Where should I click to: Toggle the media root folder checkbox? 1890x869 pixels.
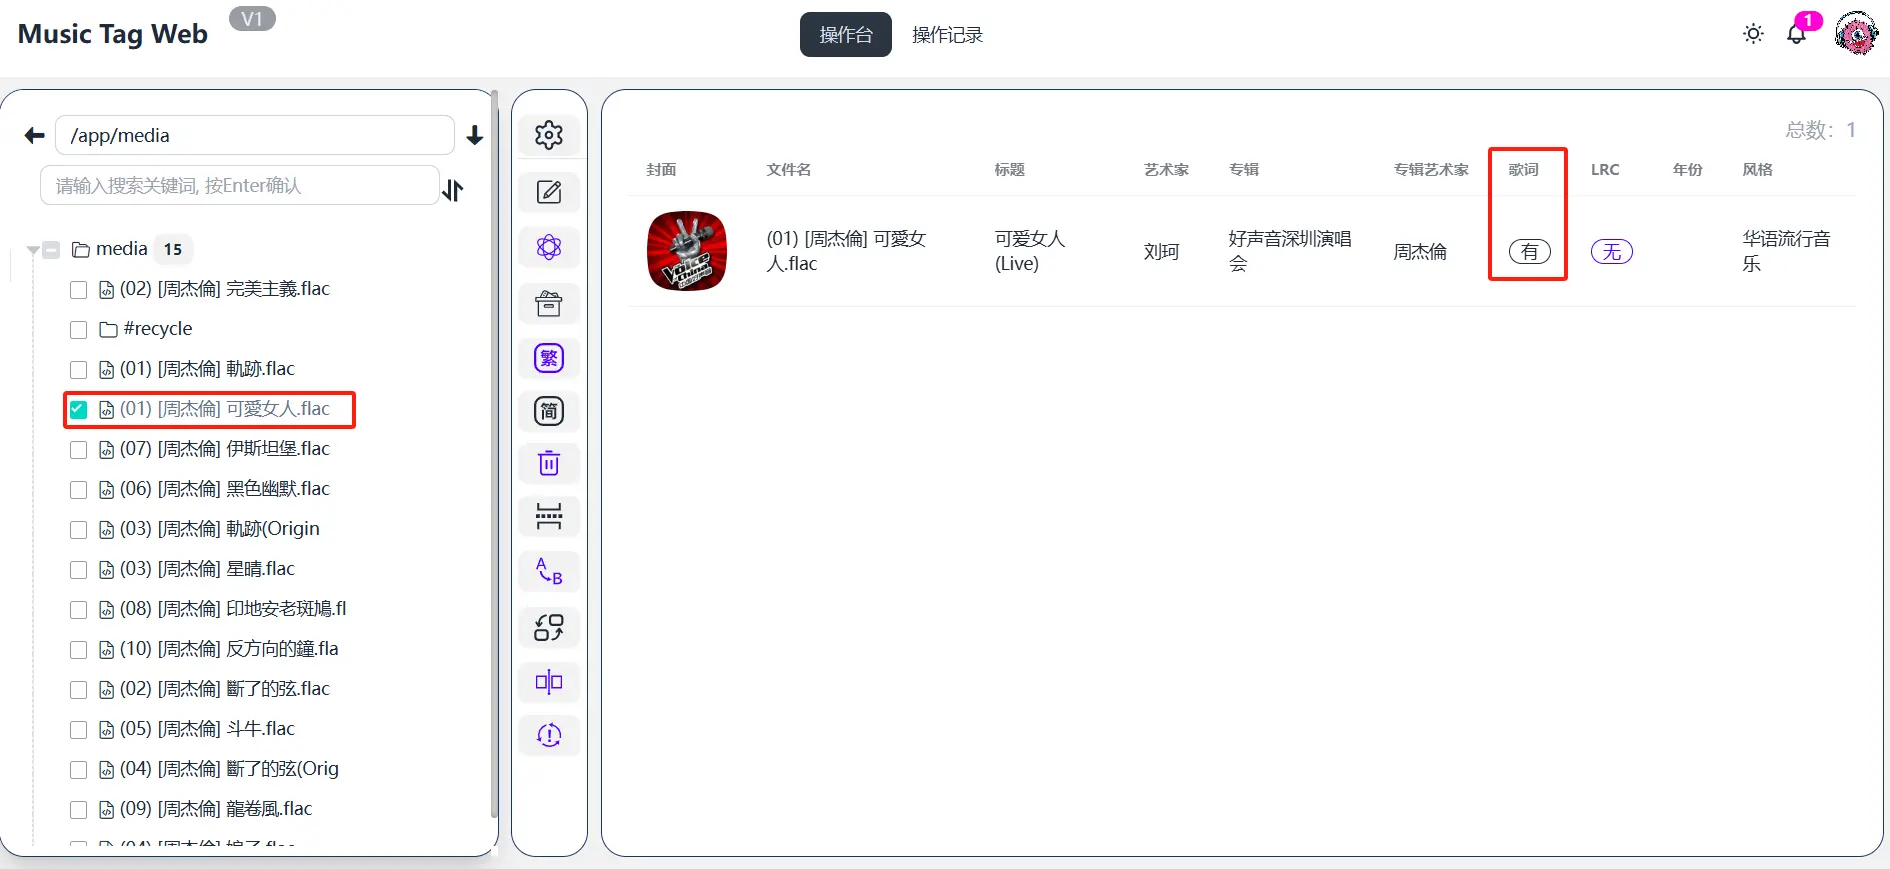click(x=52, y=250)
